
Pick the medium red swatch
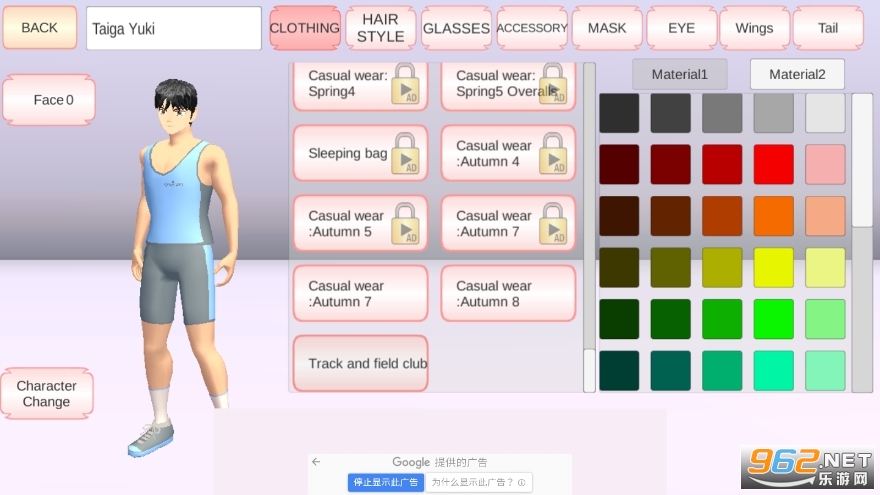[x=722, y=164]
